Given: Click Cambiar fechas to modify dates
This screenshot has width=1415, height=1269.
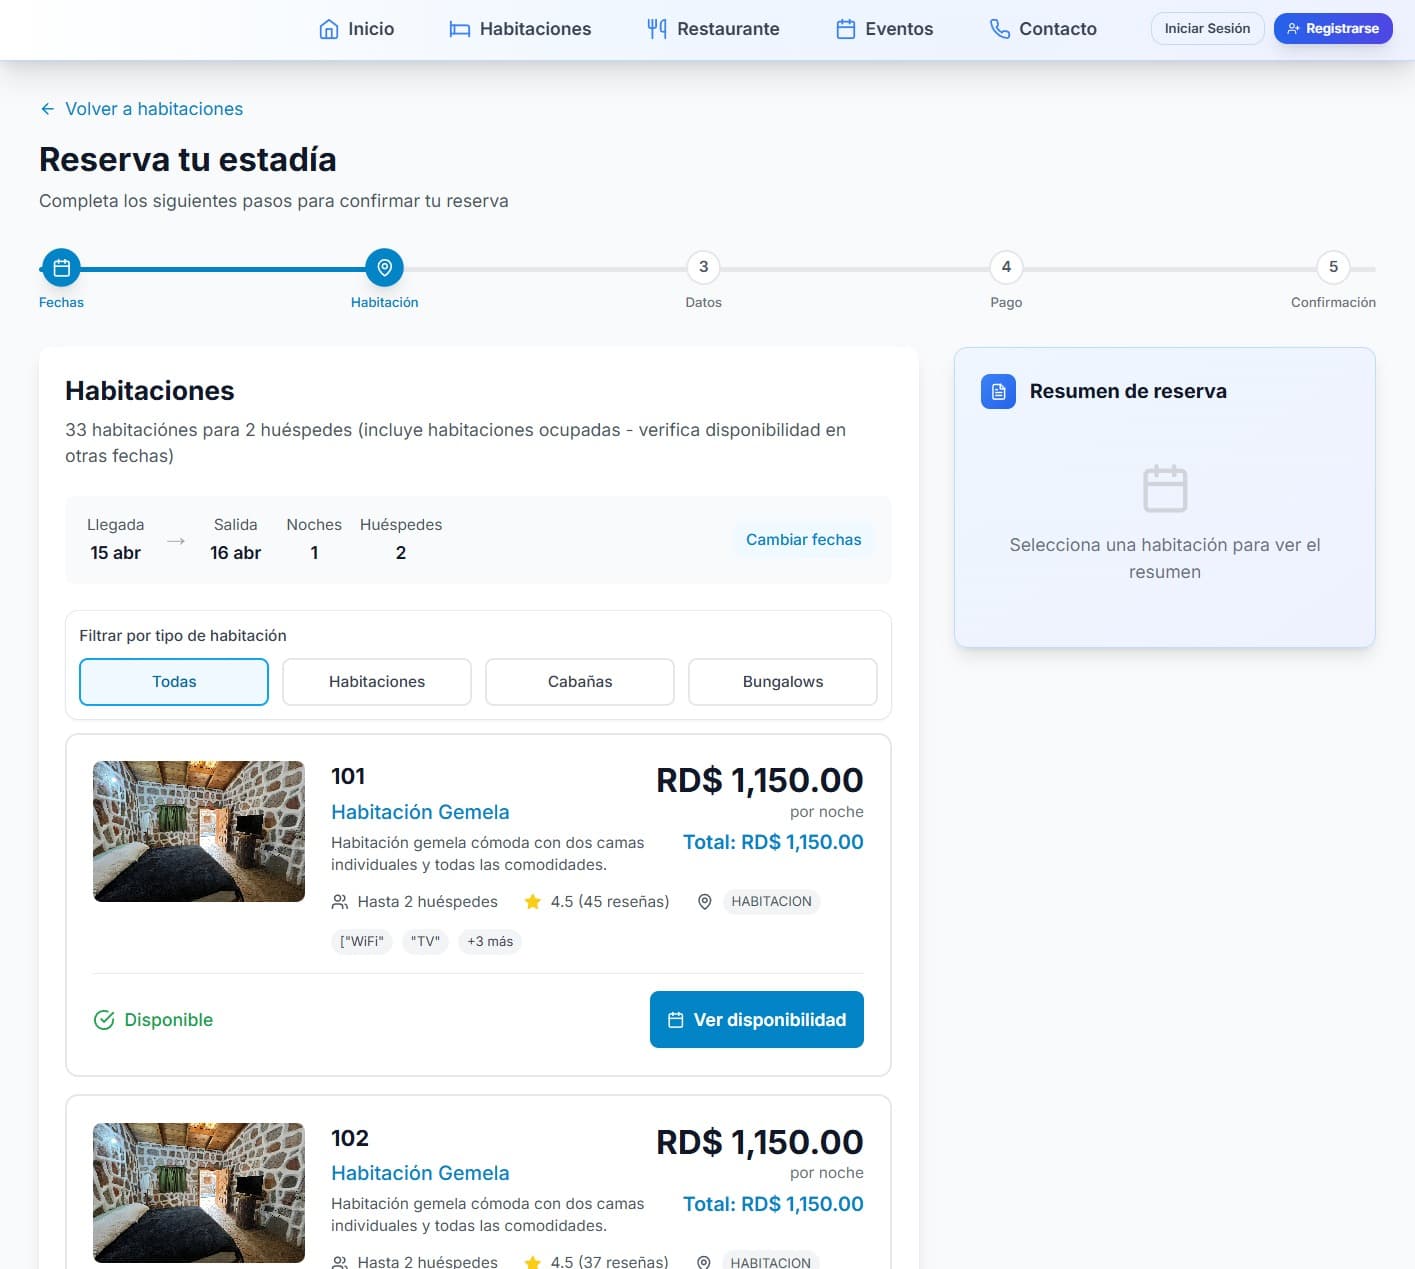Looking at the screenshot, I should (803, 540).
